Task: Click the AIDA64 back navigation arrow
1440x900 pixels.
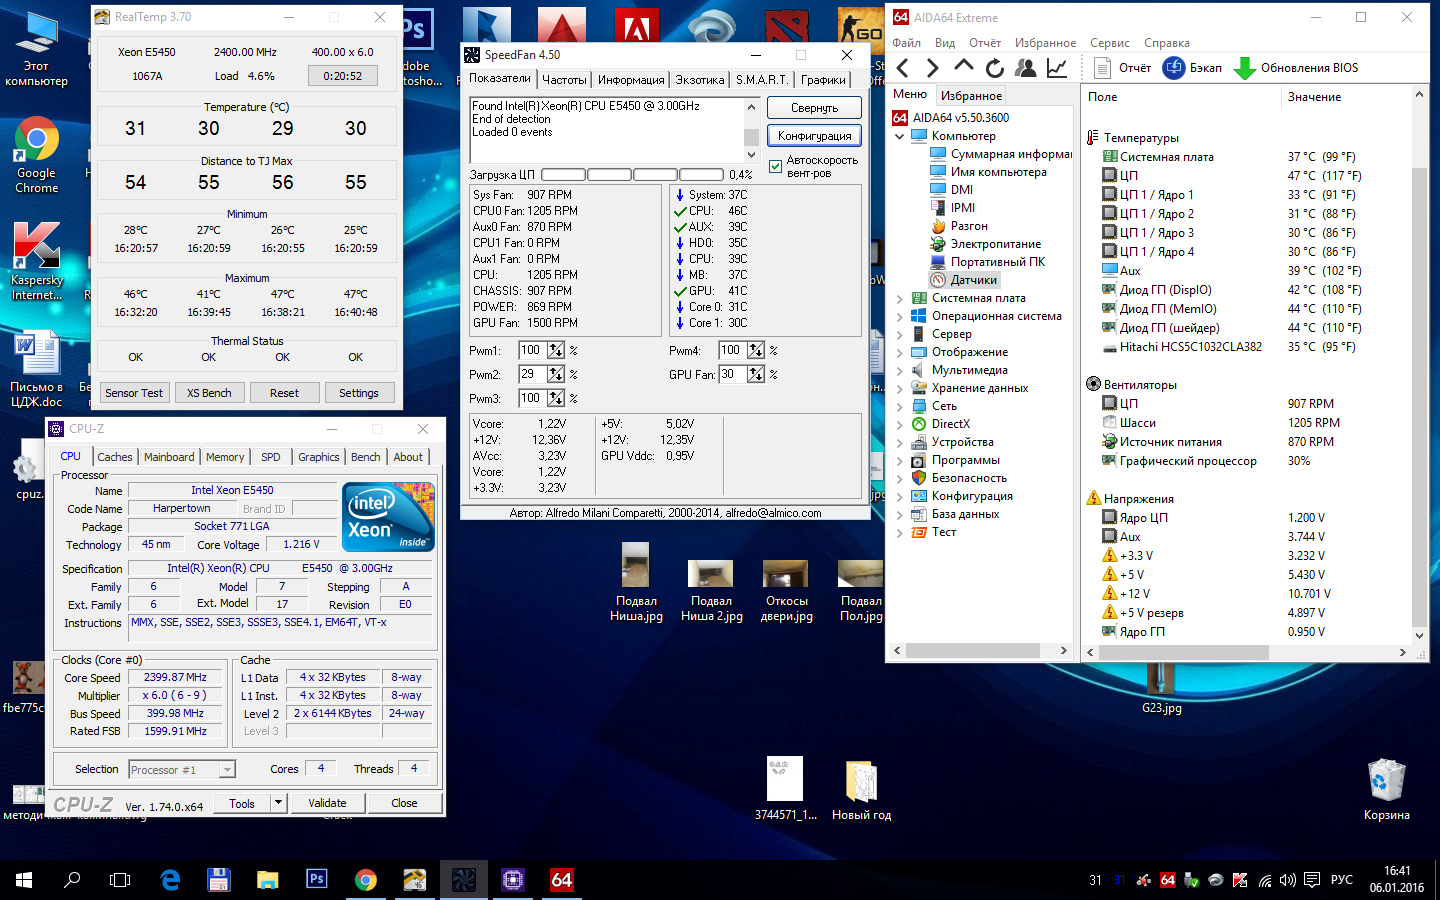Action: (x=903, y=68)
